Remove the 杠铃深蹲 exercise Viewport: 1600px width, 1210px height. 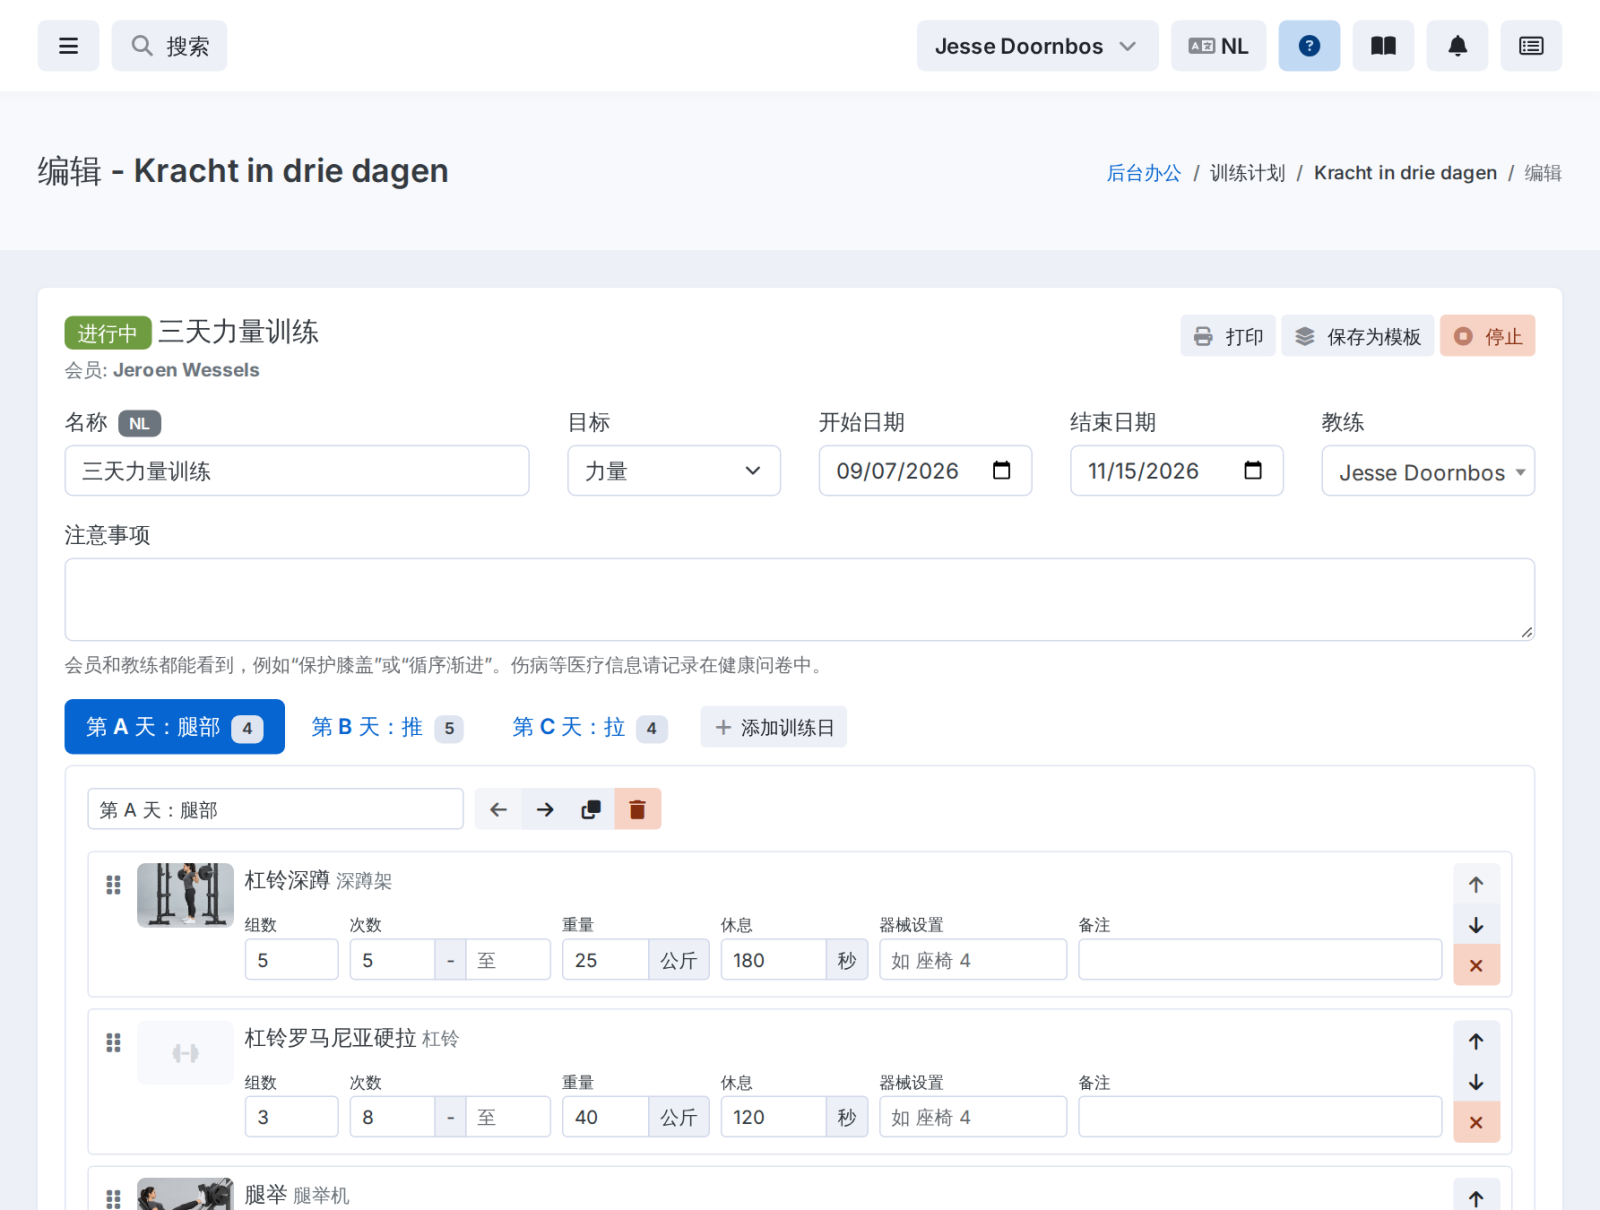click(x=1476, y=965)
